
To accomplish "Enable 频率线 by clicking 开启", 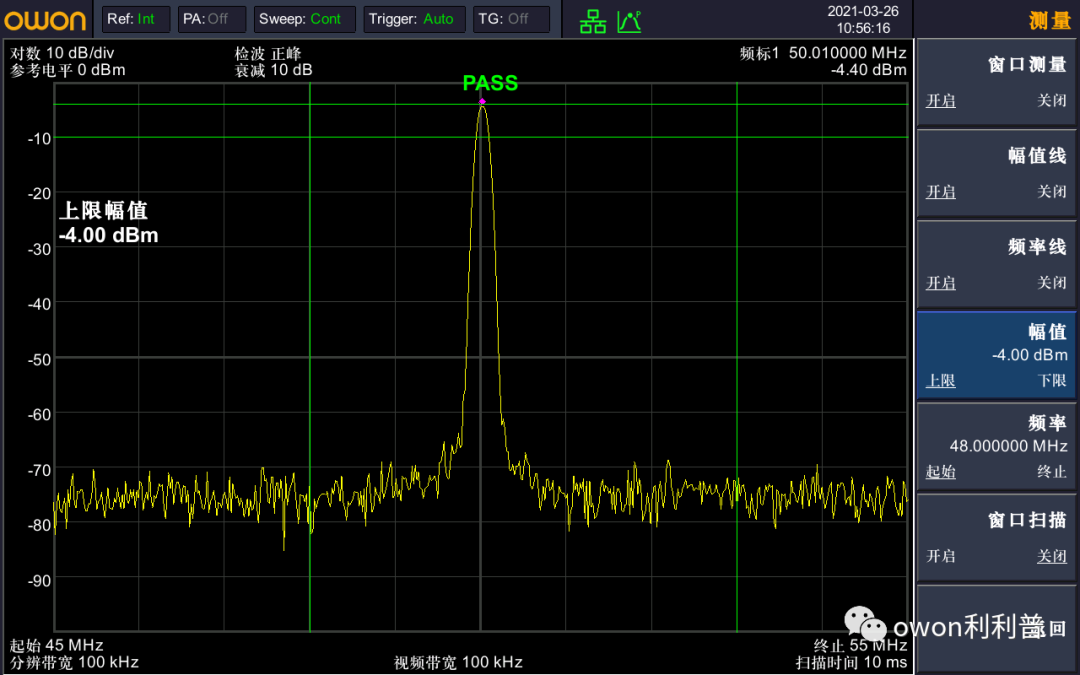I will [940, 282].
